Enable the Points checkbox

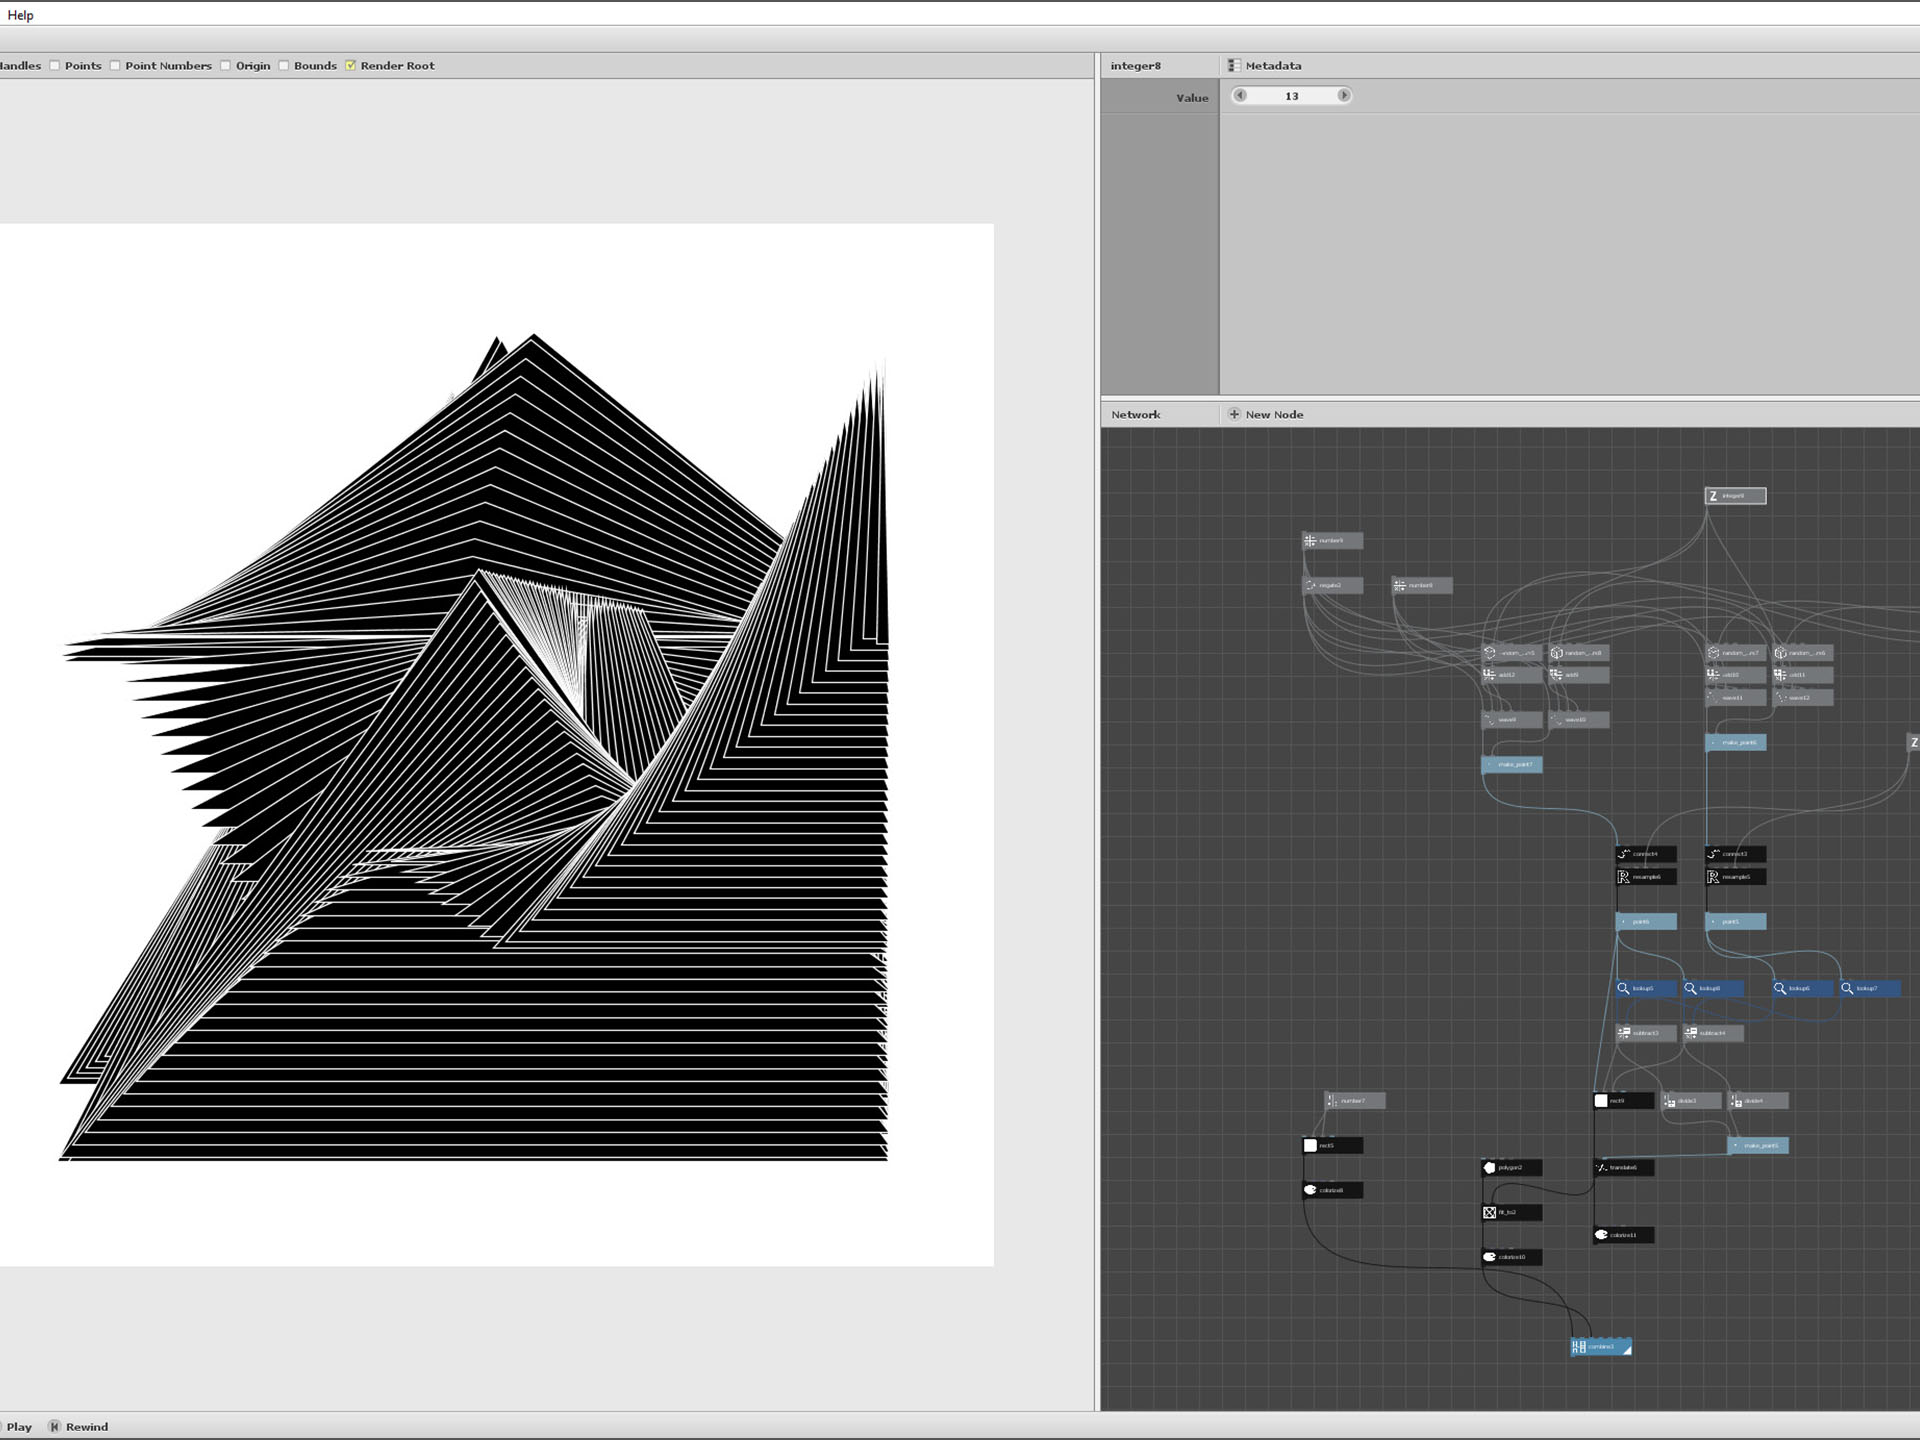pos(56,66)
